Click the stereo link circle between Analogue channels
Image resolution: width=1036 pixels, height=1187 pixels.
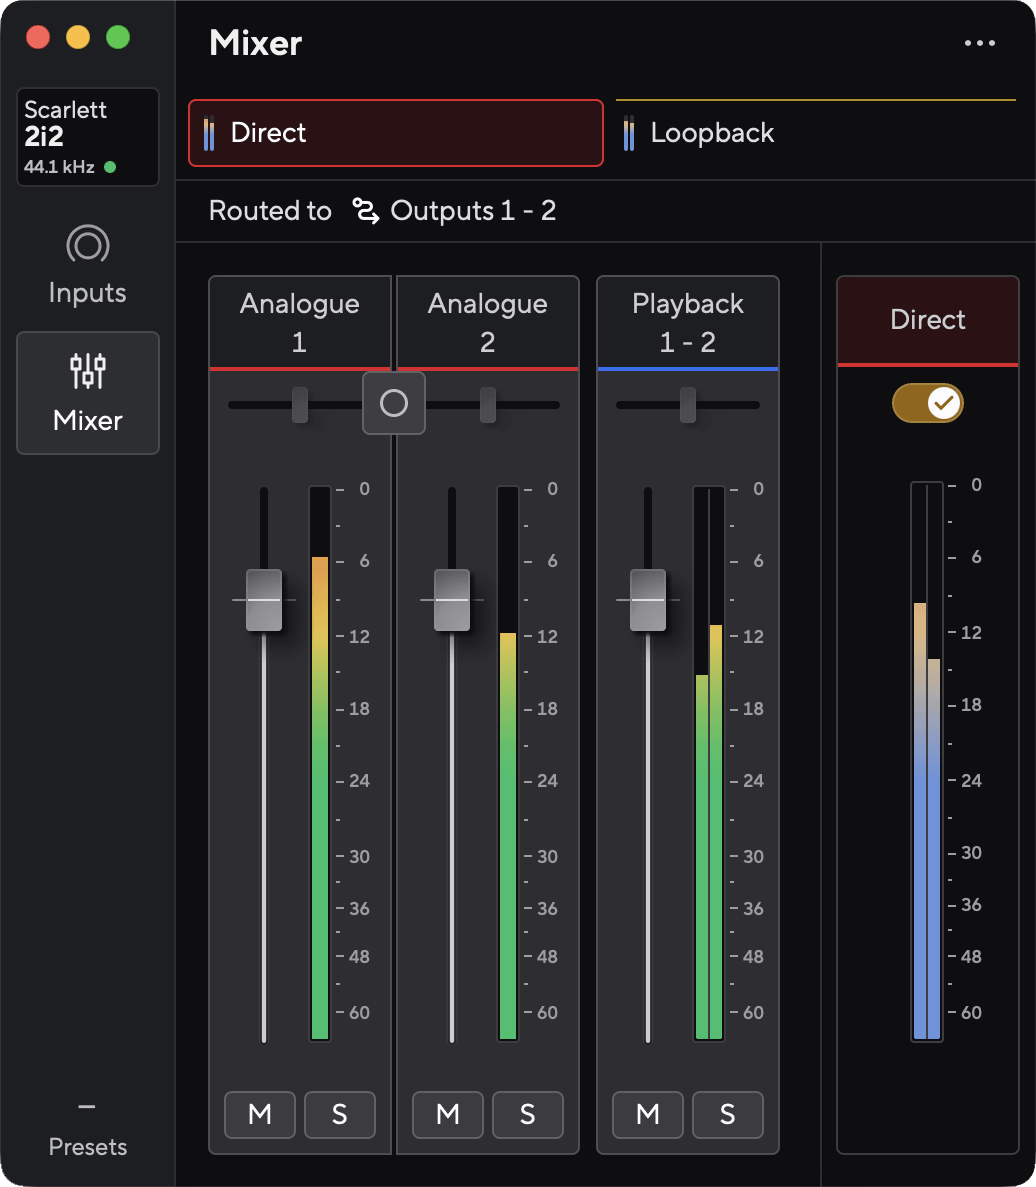[394, 403]
